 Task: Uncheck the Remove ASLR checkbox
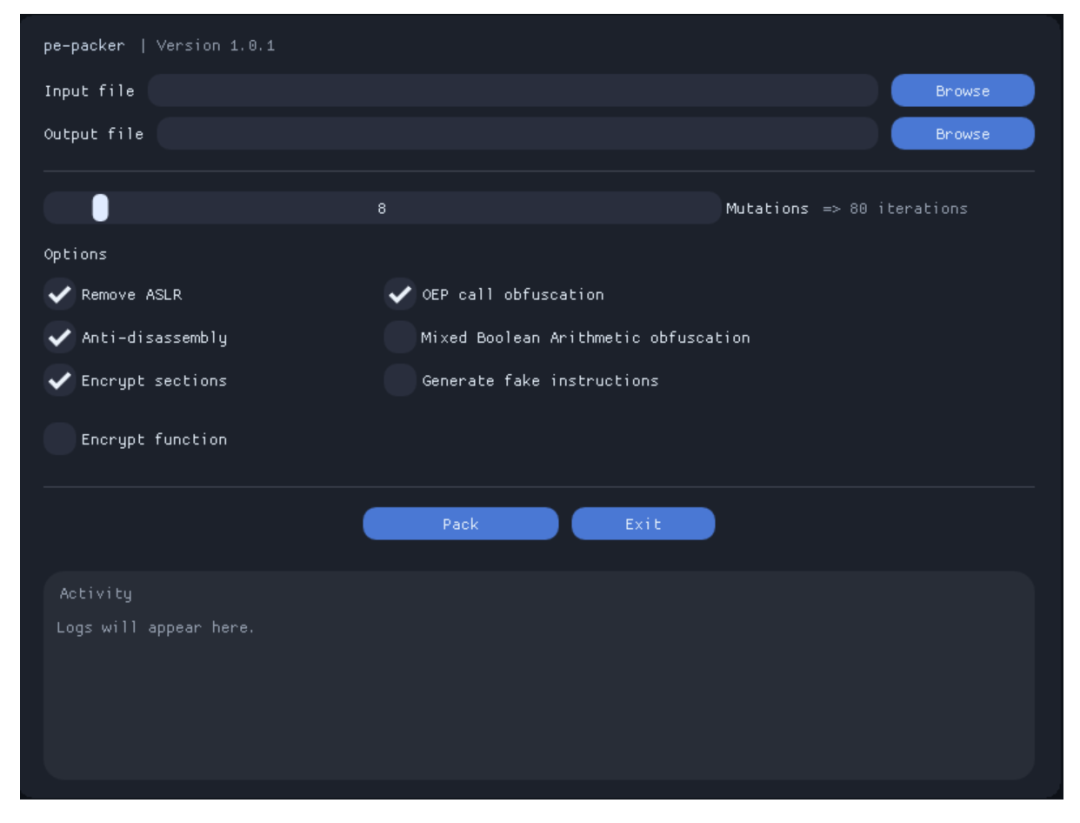(60, 295)
